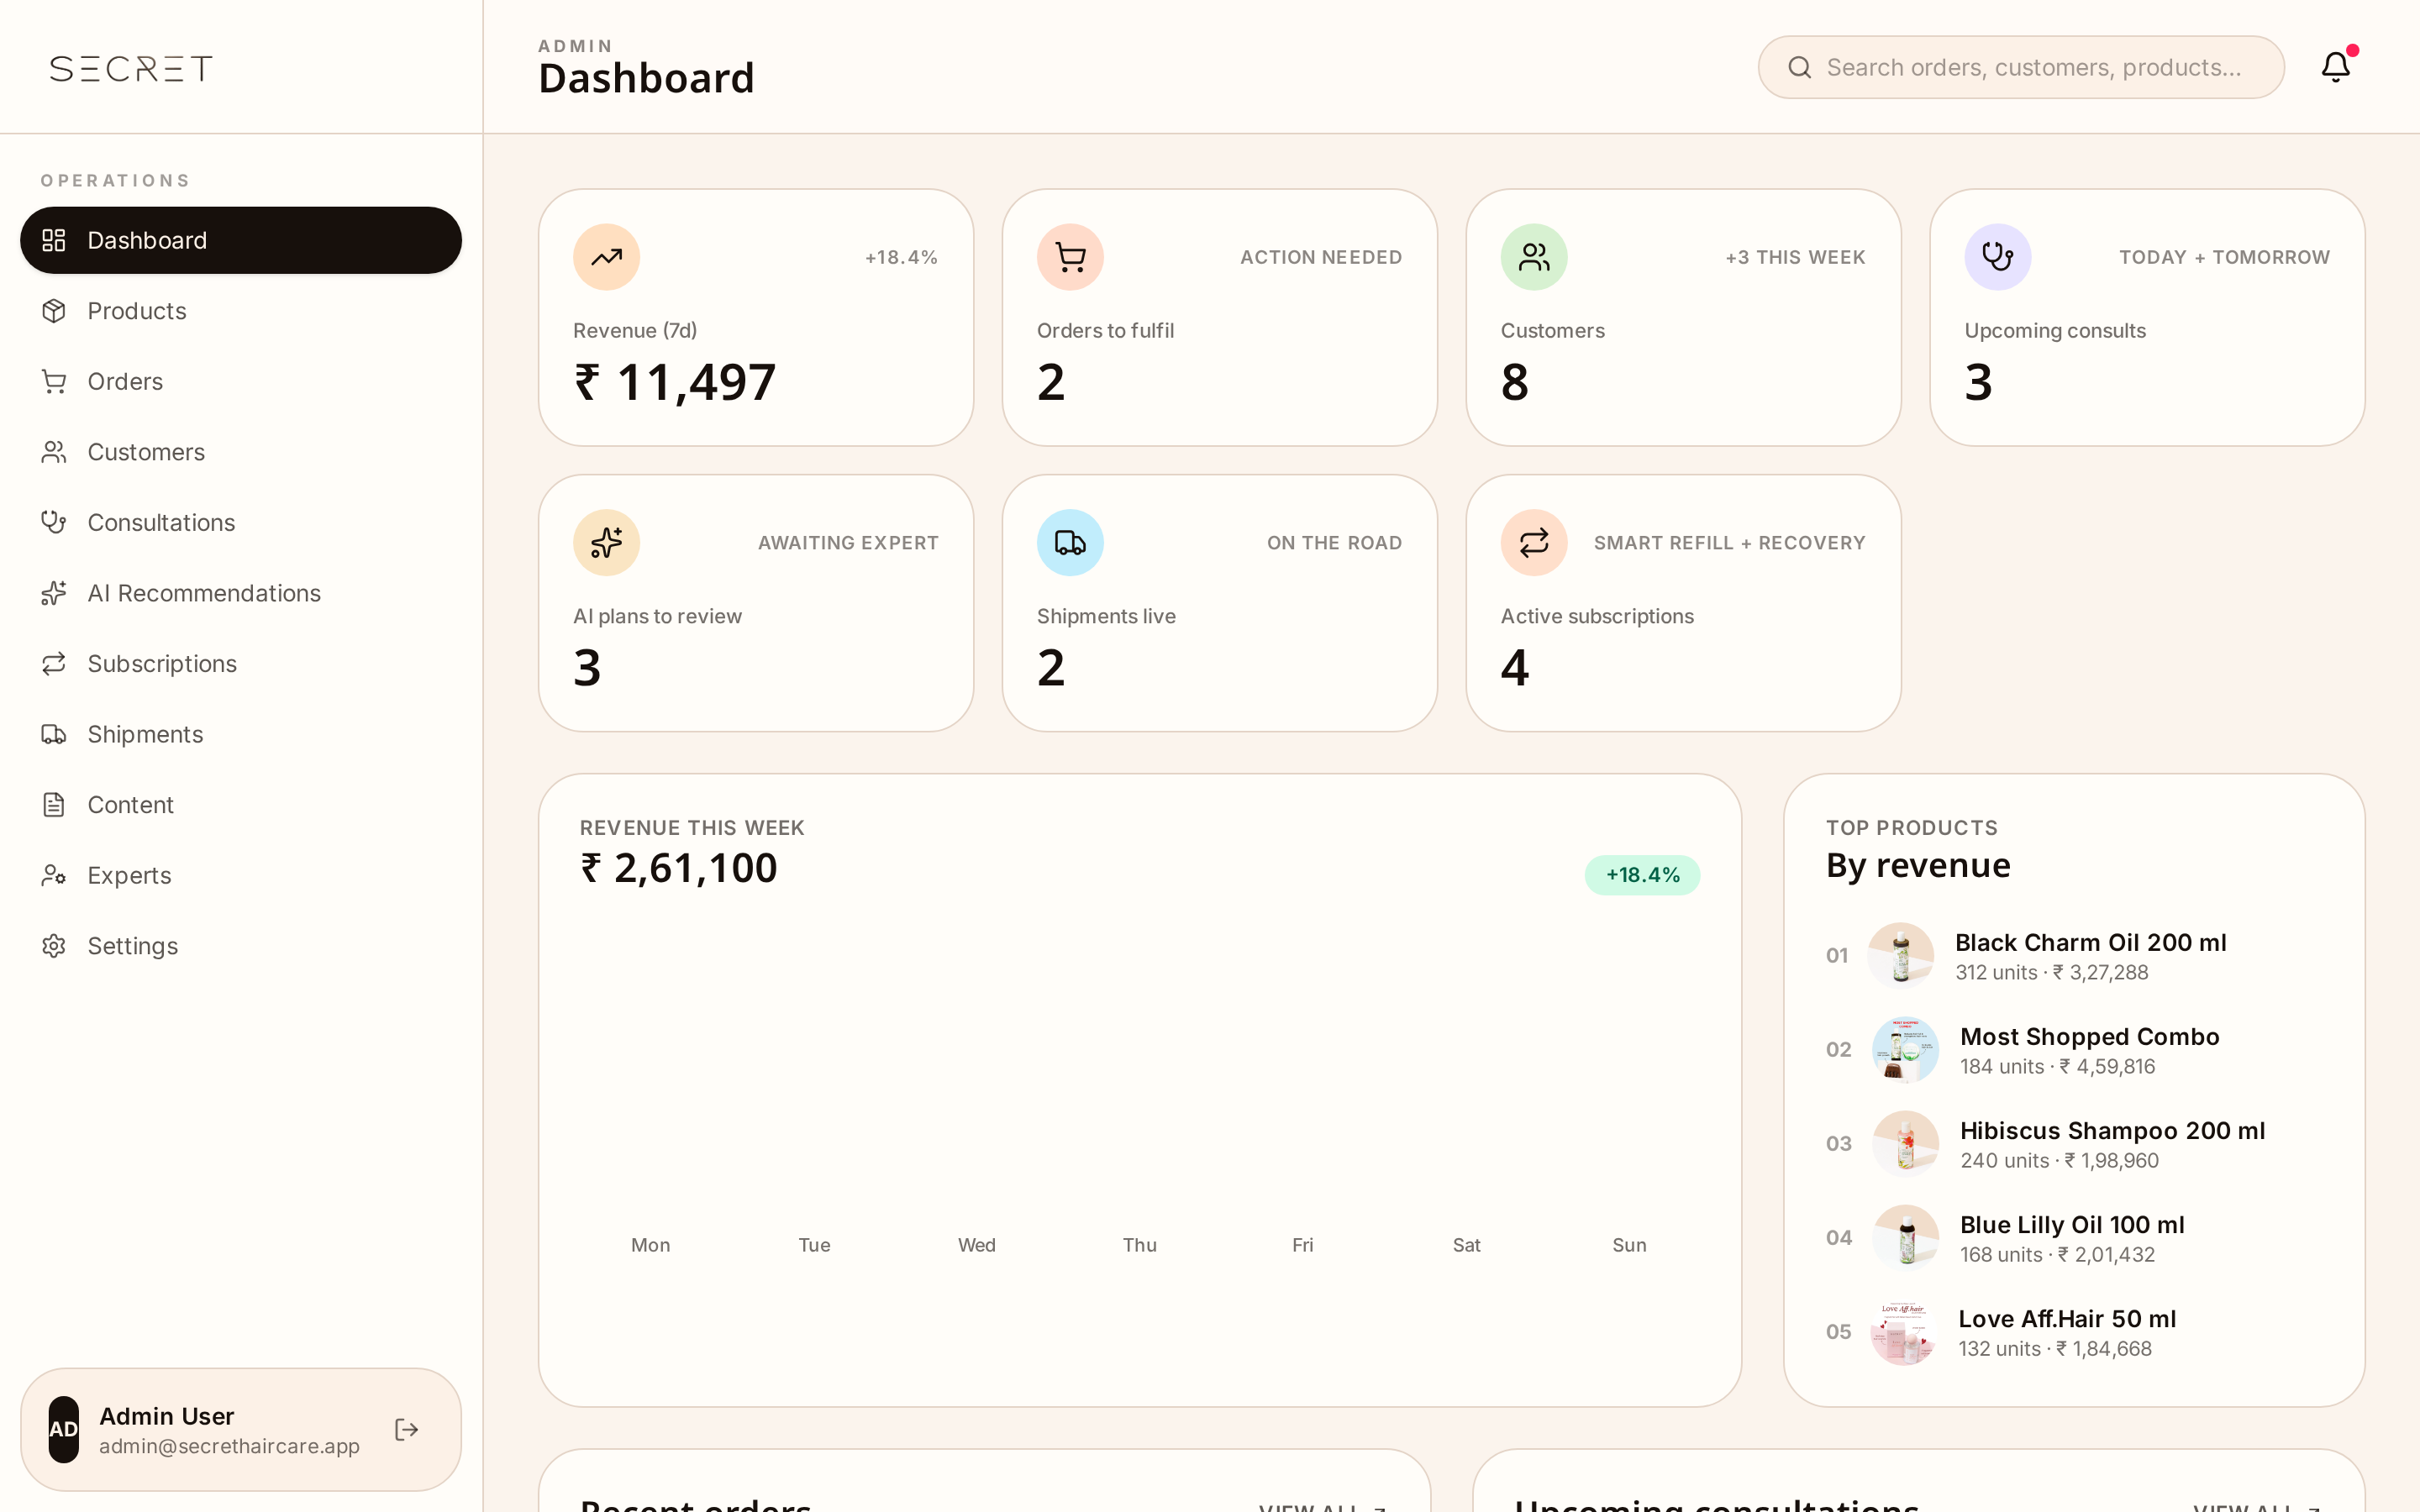Click the Admin User name
The image size is (2420, 1512).
[x=167, y=1416]
